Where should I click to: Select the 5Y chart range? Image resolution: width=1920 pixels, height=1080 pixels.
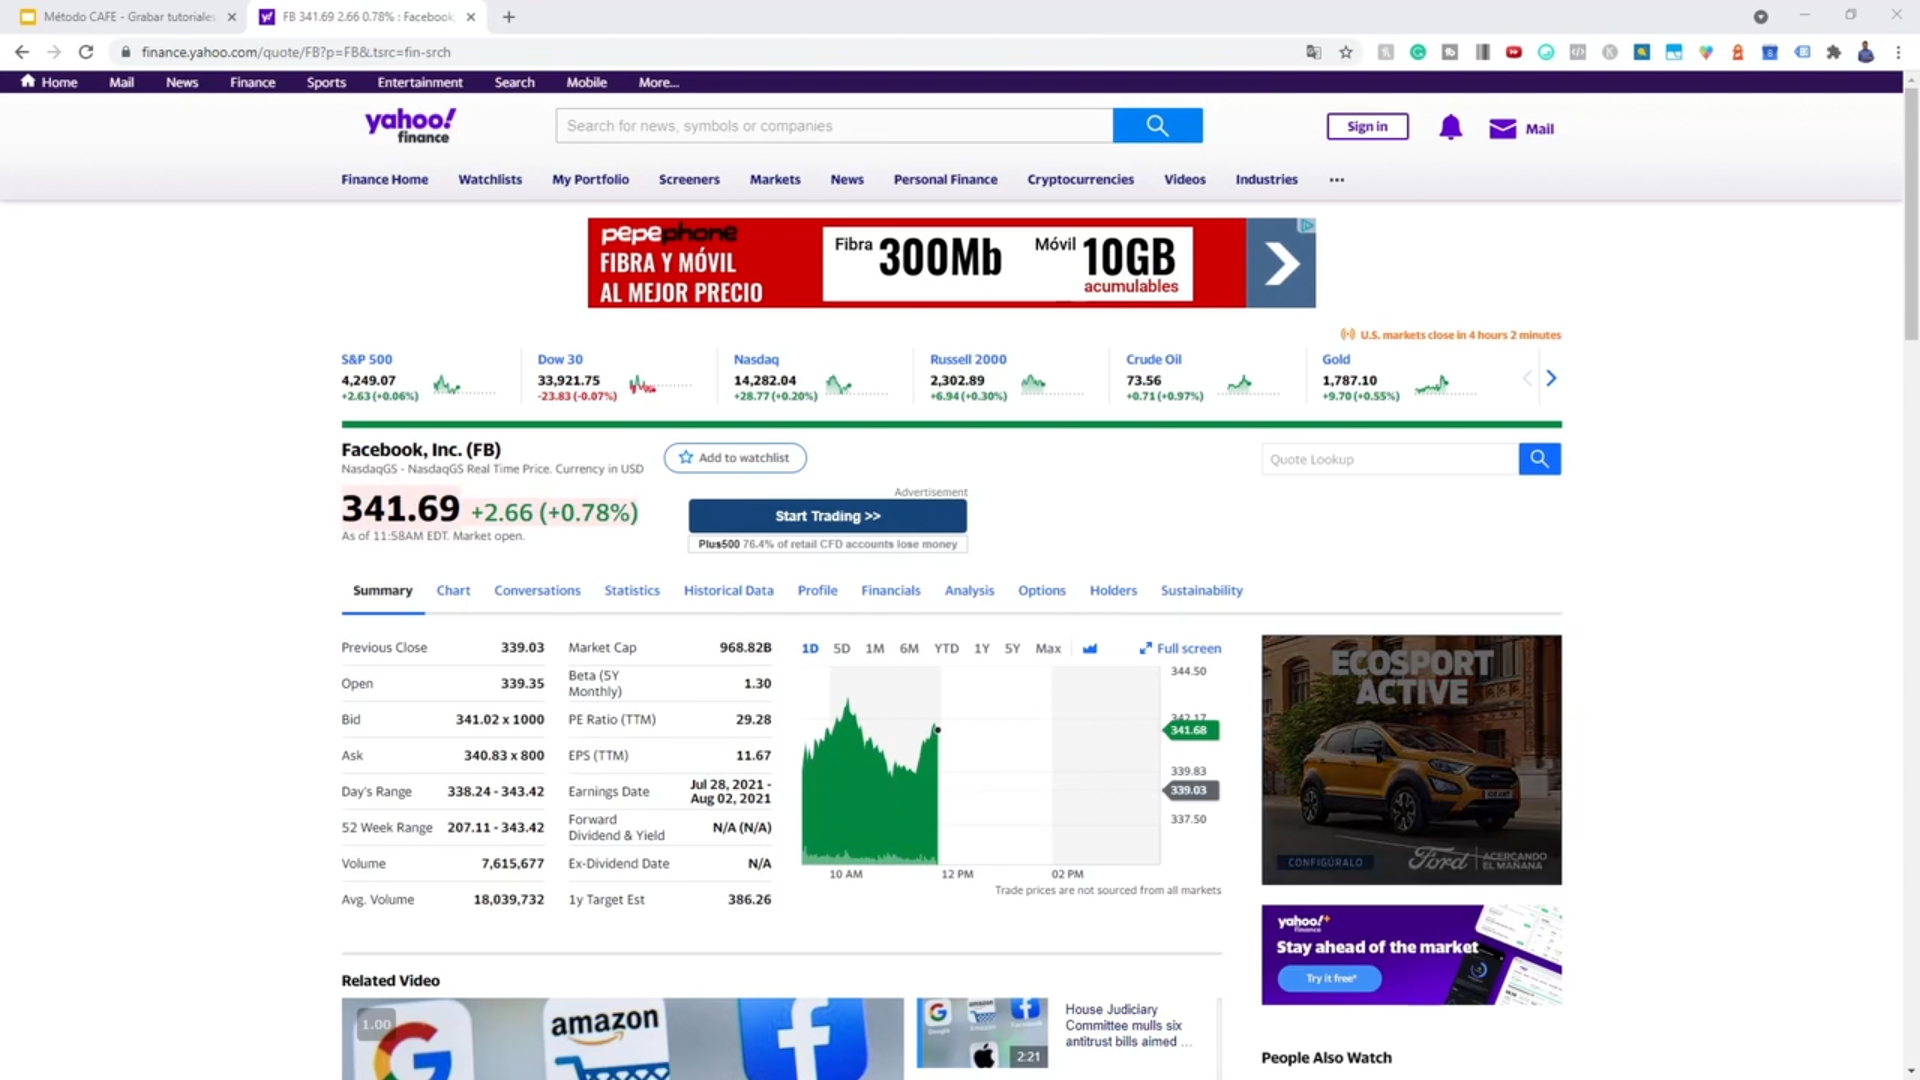tap(1013, 649)
